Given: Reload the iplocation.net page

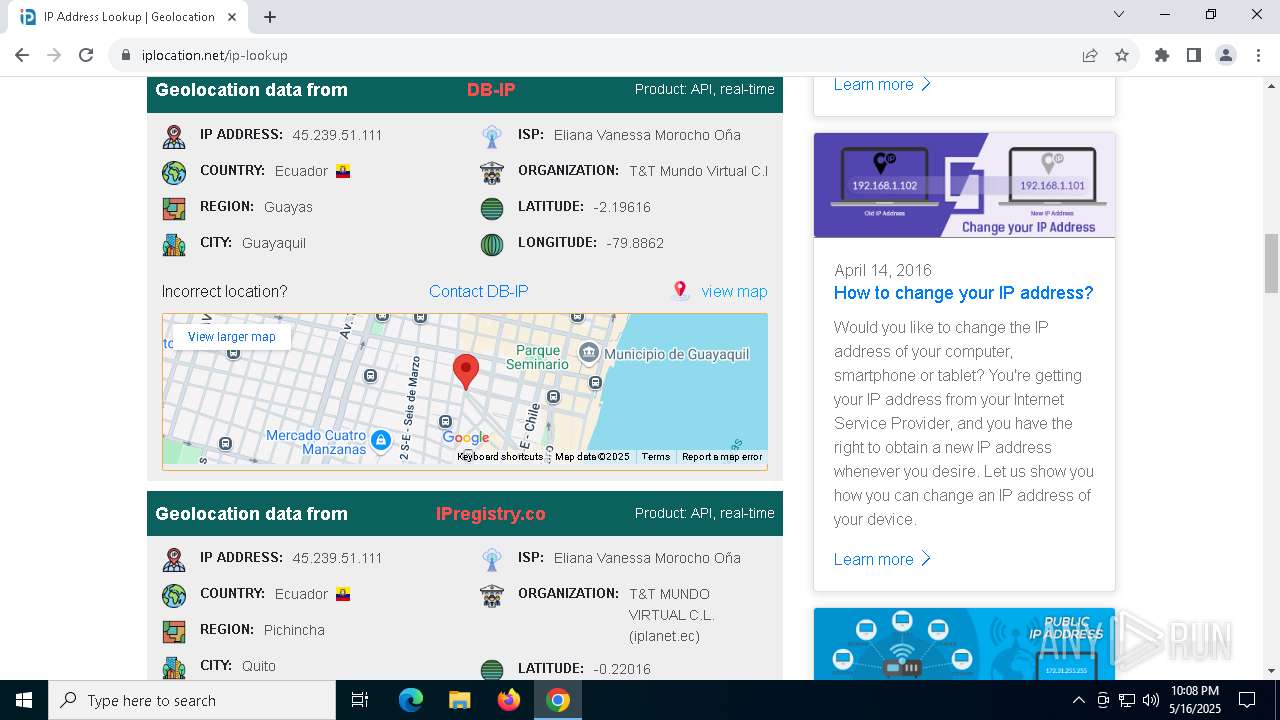Looking at the screenshot, I should click(x=86, y=55).
